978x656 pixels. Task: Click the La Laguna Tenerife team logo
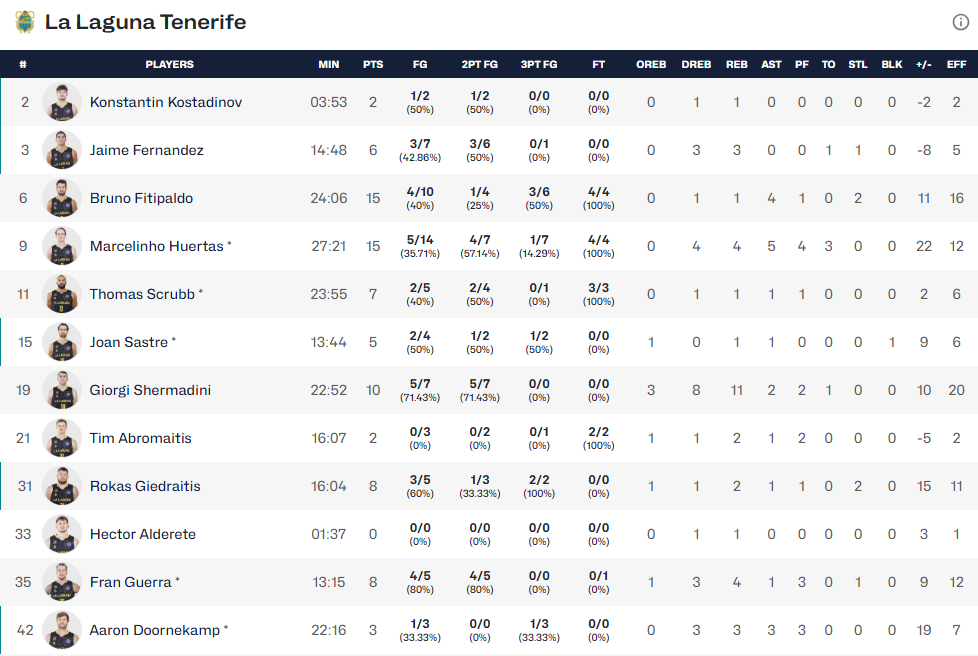point(24,22)
